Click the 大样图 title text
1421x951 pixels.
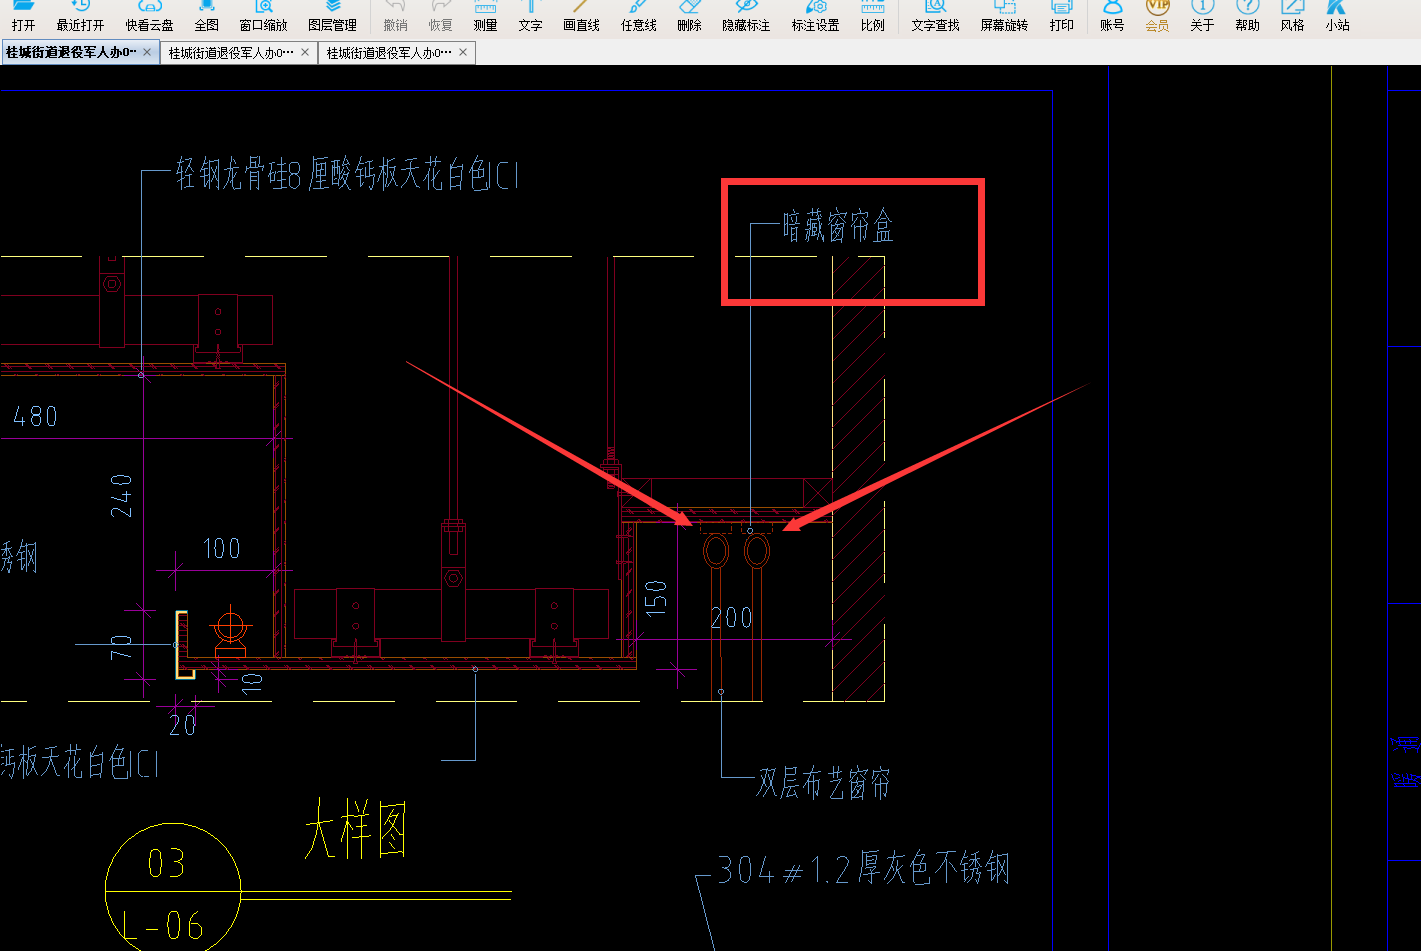[x=356, y=829]
